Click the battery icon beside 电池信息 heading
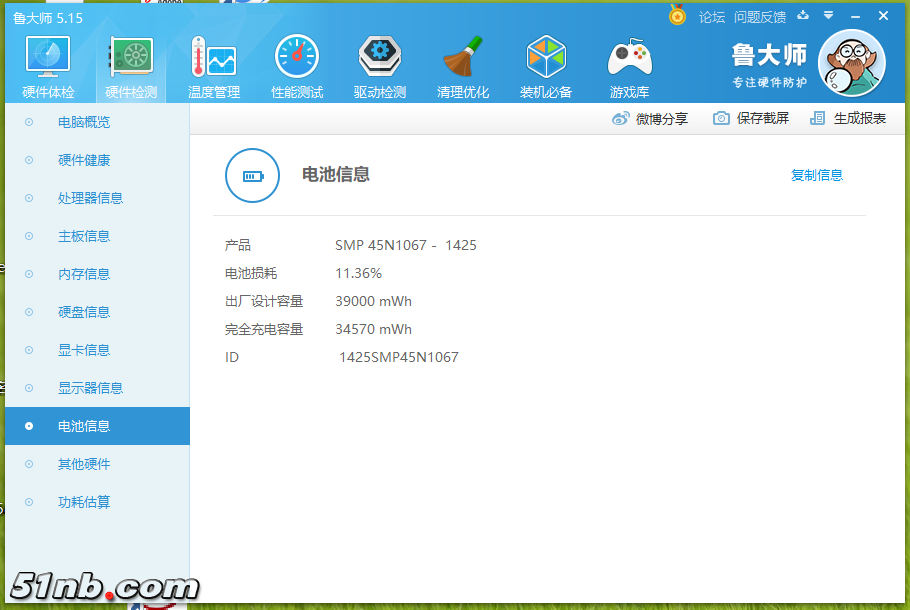This screenshot has height=610, width=910. 252,176
